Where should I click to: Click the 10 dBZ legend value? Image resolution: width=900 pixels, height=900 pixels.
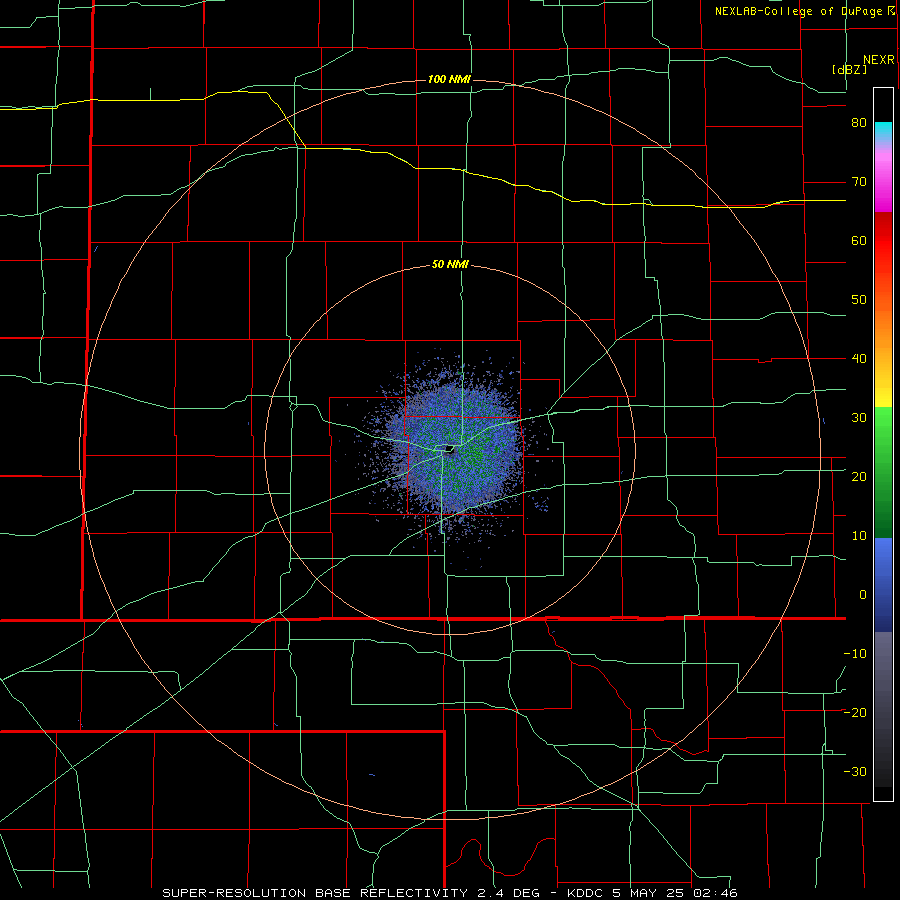click(x=859, y=536)
